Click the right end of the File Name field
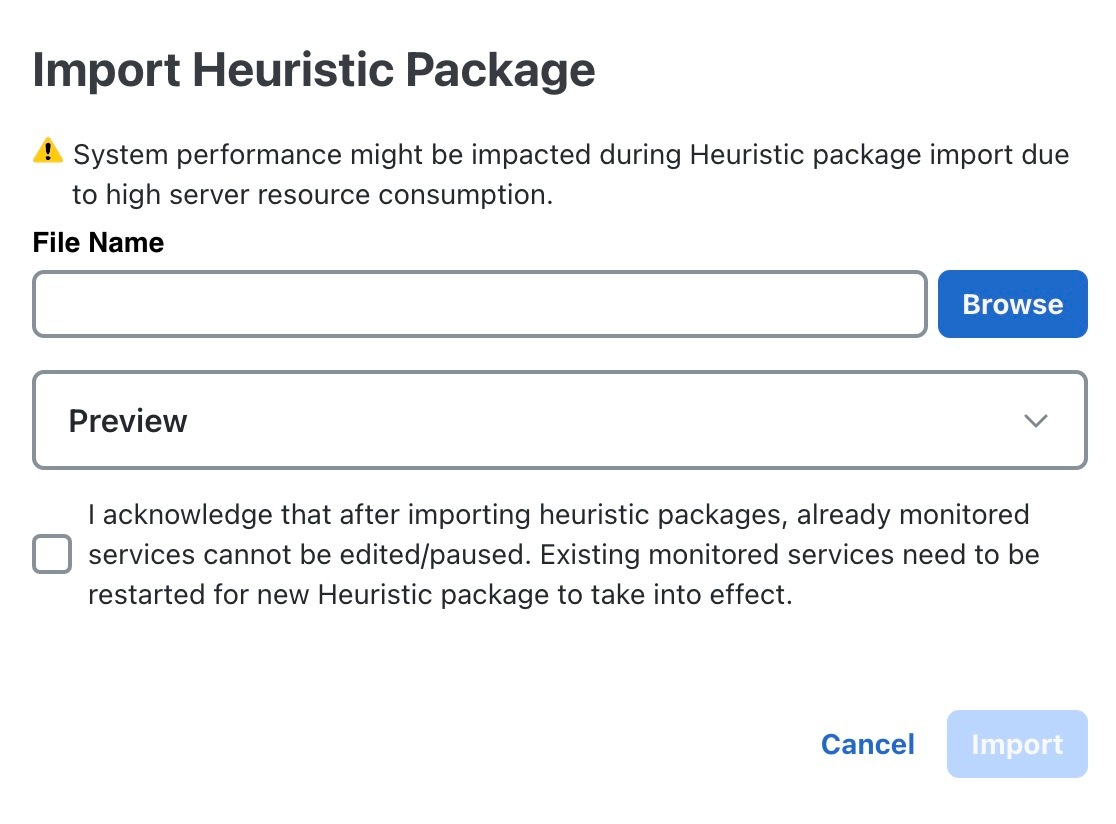This screenshot has width=1116, height=824. (x=890, y=304)
